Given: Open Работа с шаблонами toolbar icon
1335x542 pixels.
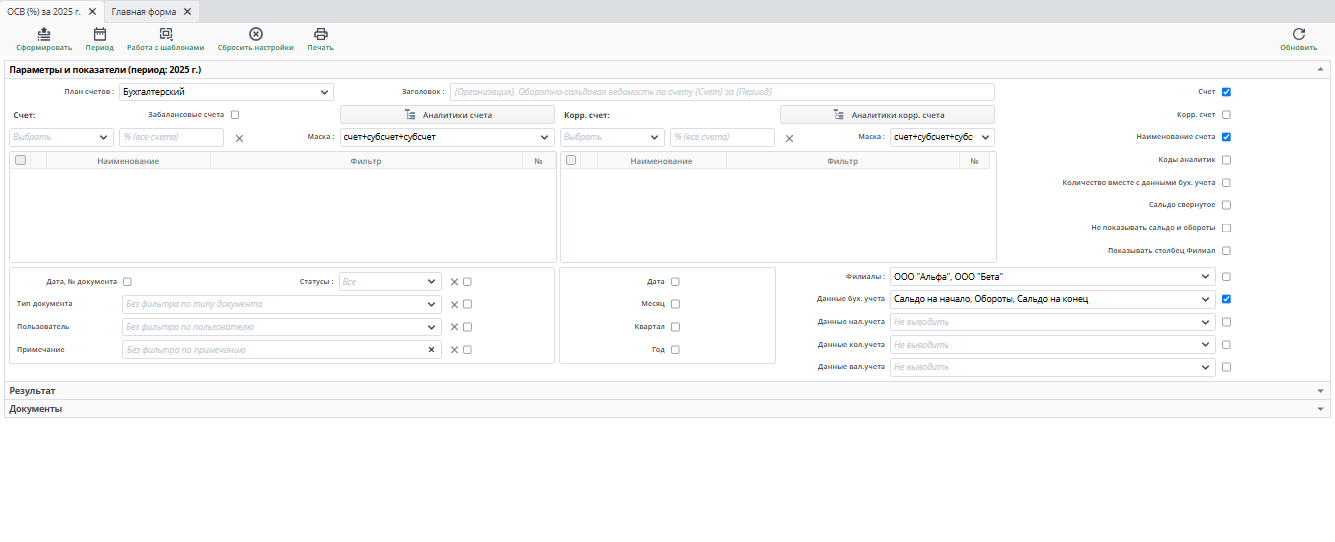Looking at the screenshot, I should click(x=166, y=35).
